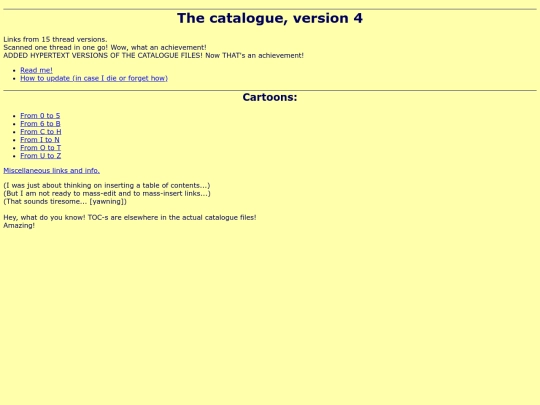The height and width of the screenshot is (405, 540).
Task: Open the "How to update" link
Action: [94, 78]
